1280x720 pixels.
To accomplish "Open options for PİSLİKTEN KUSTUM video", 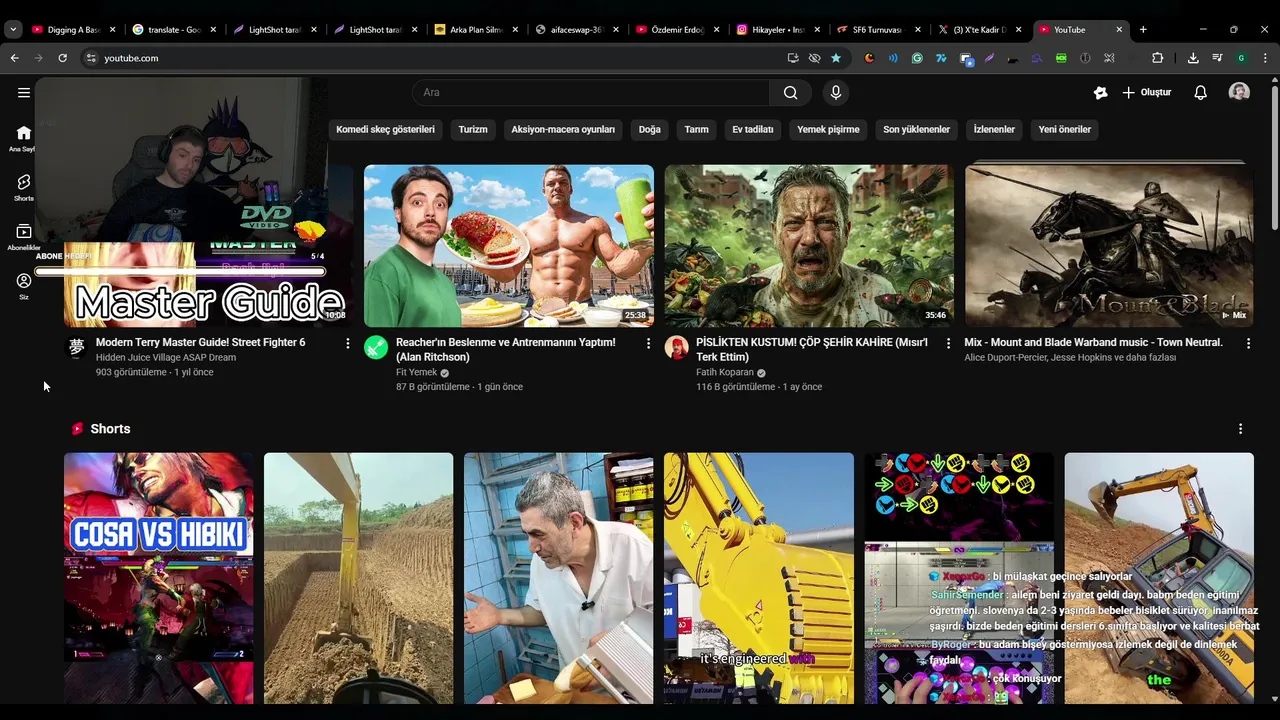I will (x=948, y=343).
